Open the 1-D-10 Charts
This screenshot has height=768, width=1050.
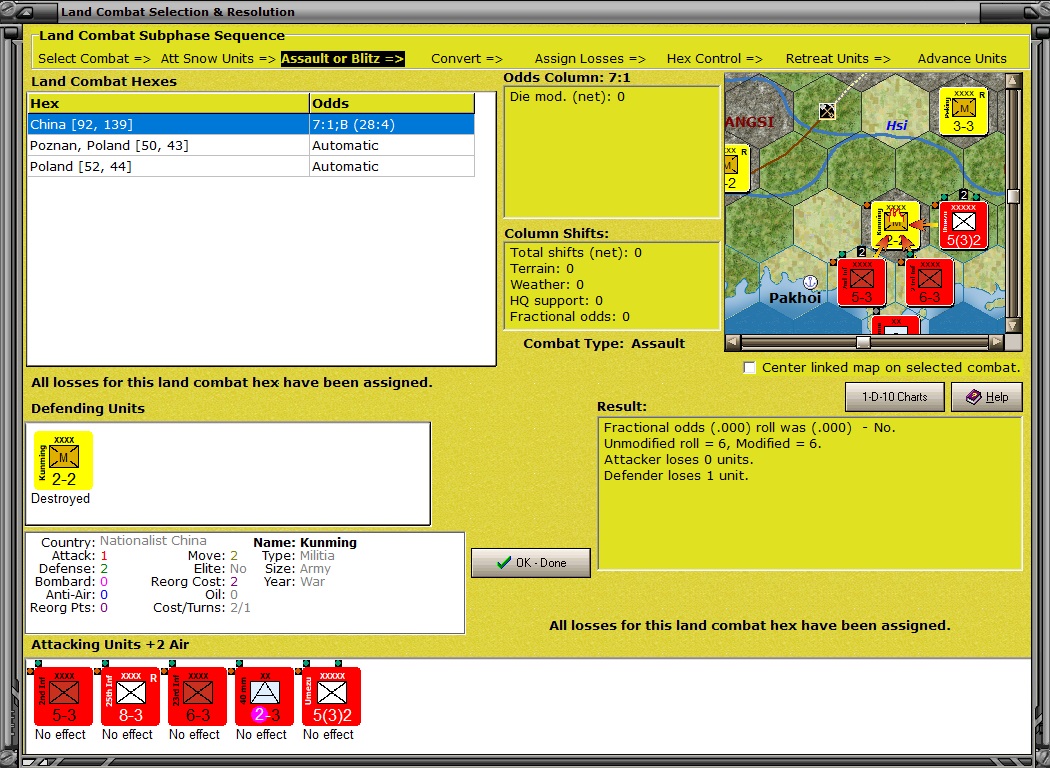coord(894,397)
